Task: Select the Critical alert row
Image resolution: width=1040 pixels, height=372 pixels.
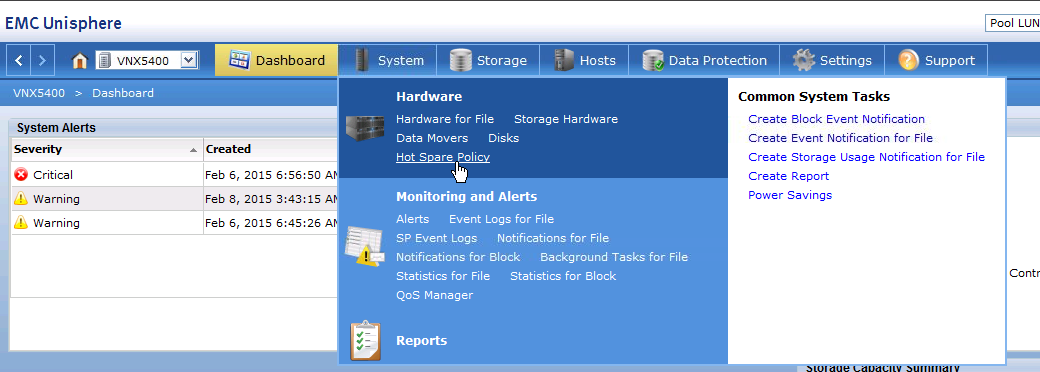Action: 174,175
